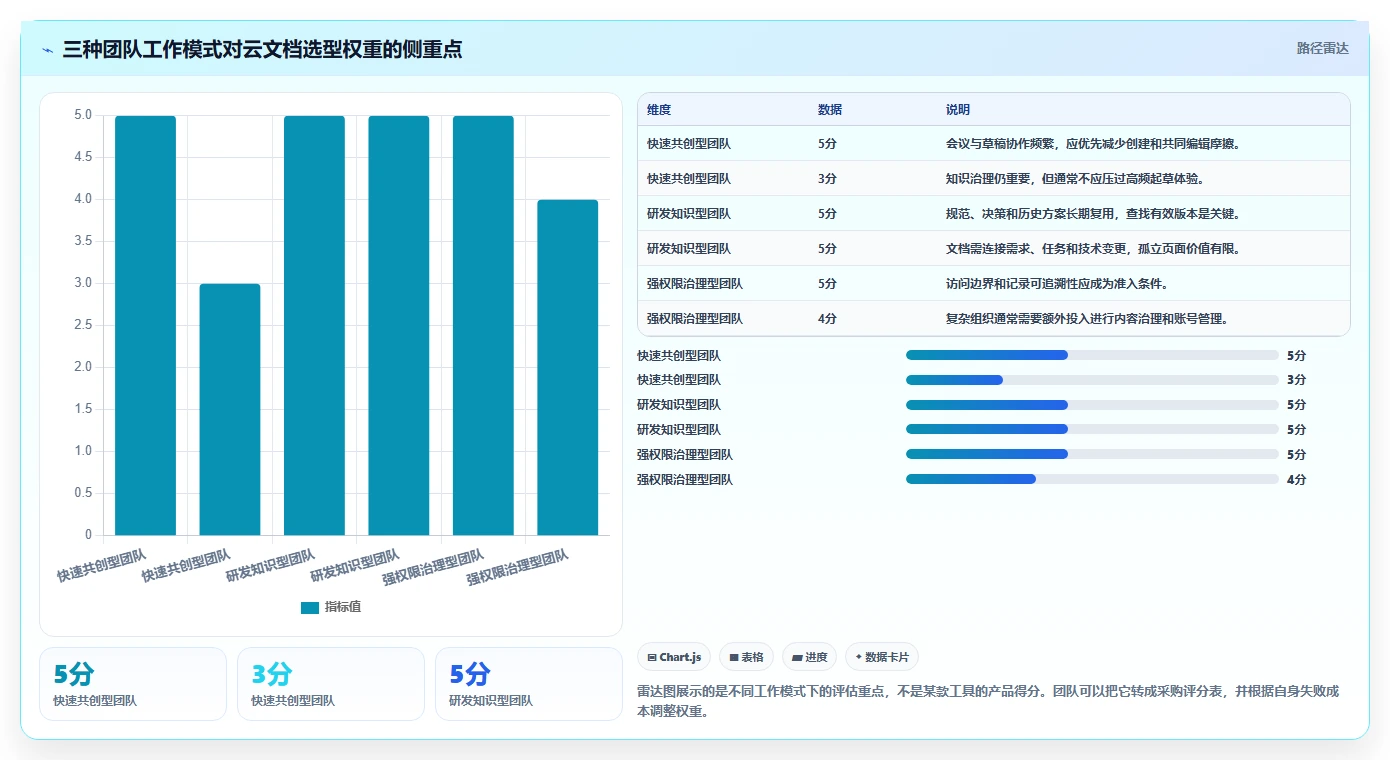Screen dimensions: 1390x760
Task: Click the Chart.js chip
Action: [674, 657]
